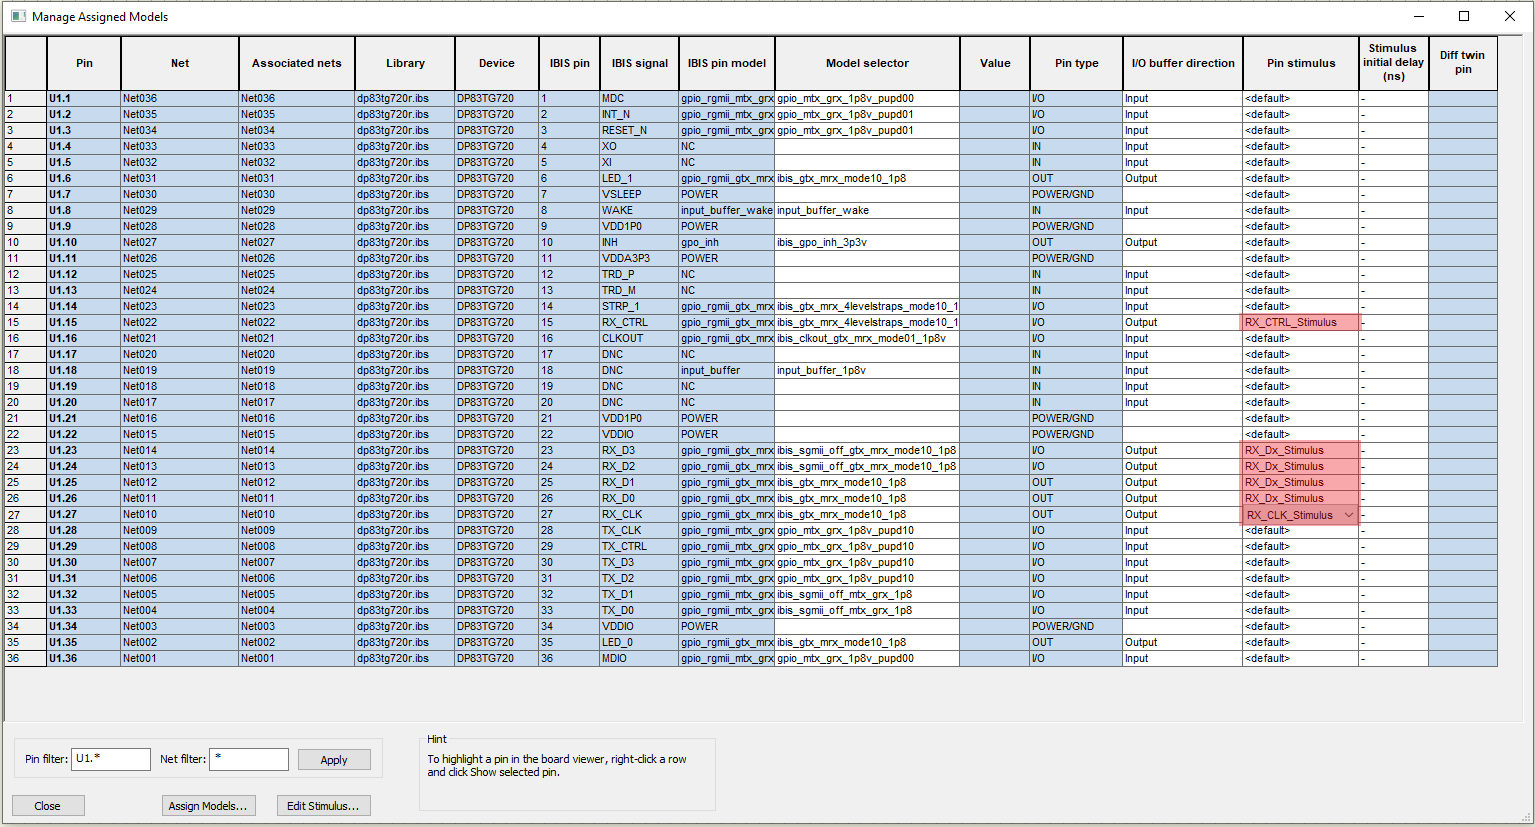Click the Pin type column header
Screen dimensions: 1535x827
pyautogui.click(x=1076, y=63)
